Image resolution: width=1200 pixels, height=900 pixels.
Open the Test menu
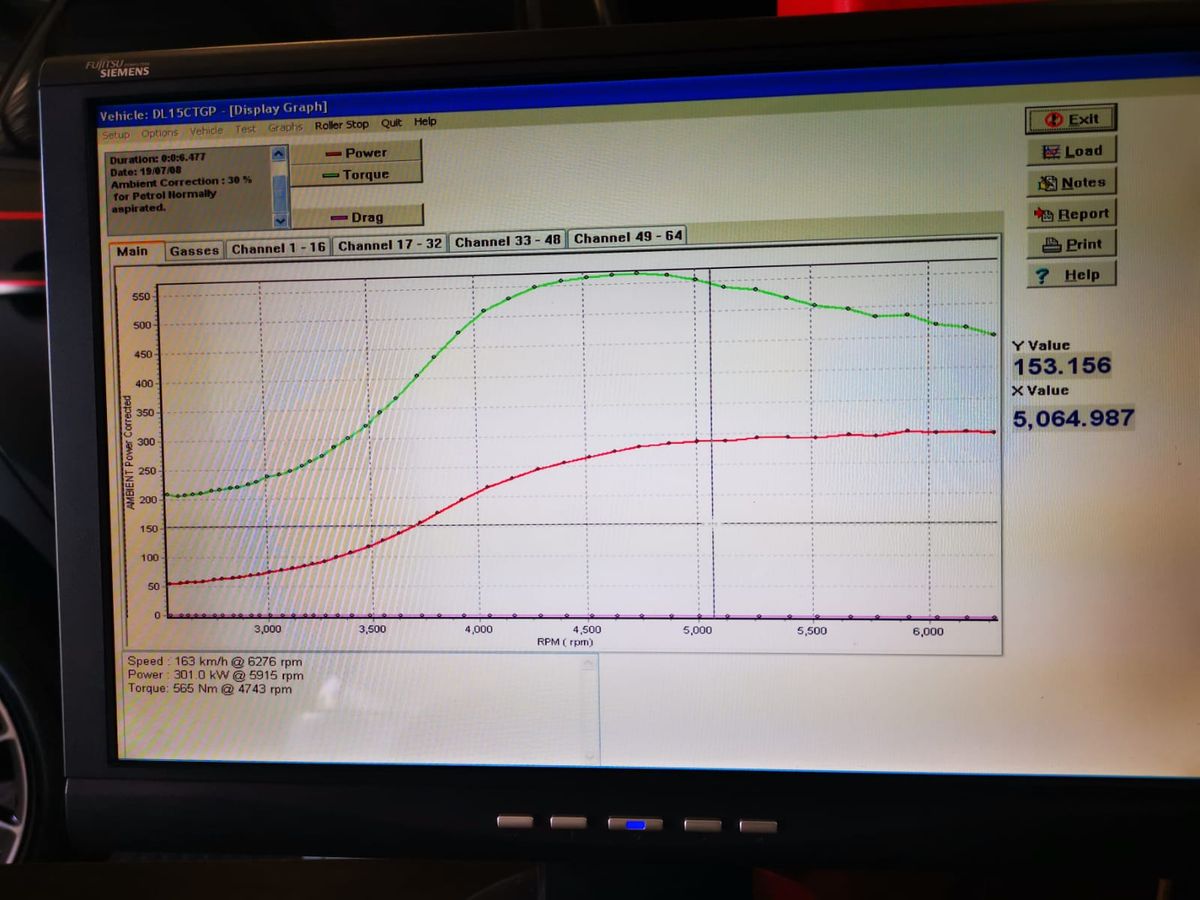click(245, 129)
